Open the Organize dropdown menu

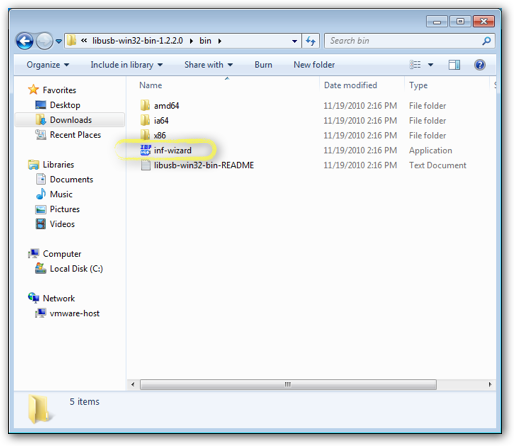pos(48,65)
